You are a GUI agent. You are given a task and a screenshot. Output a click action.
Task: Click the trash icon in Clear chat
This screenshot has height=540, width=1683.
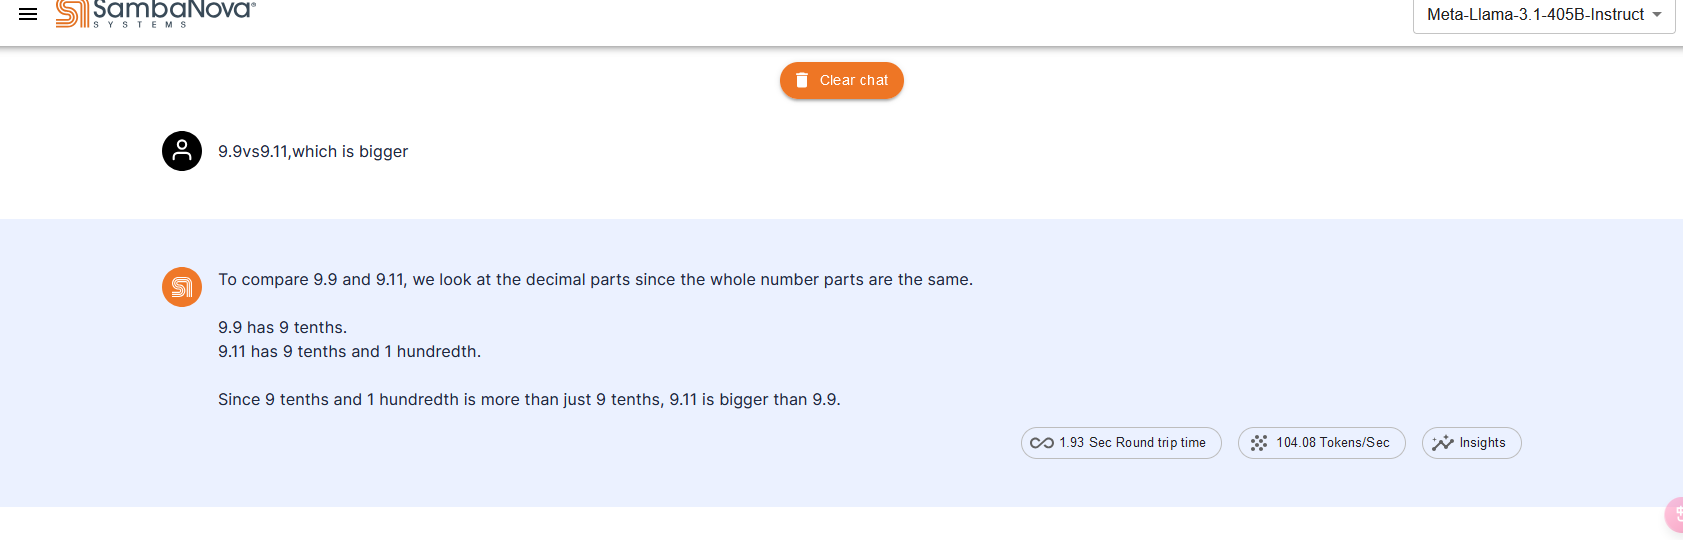802,80
